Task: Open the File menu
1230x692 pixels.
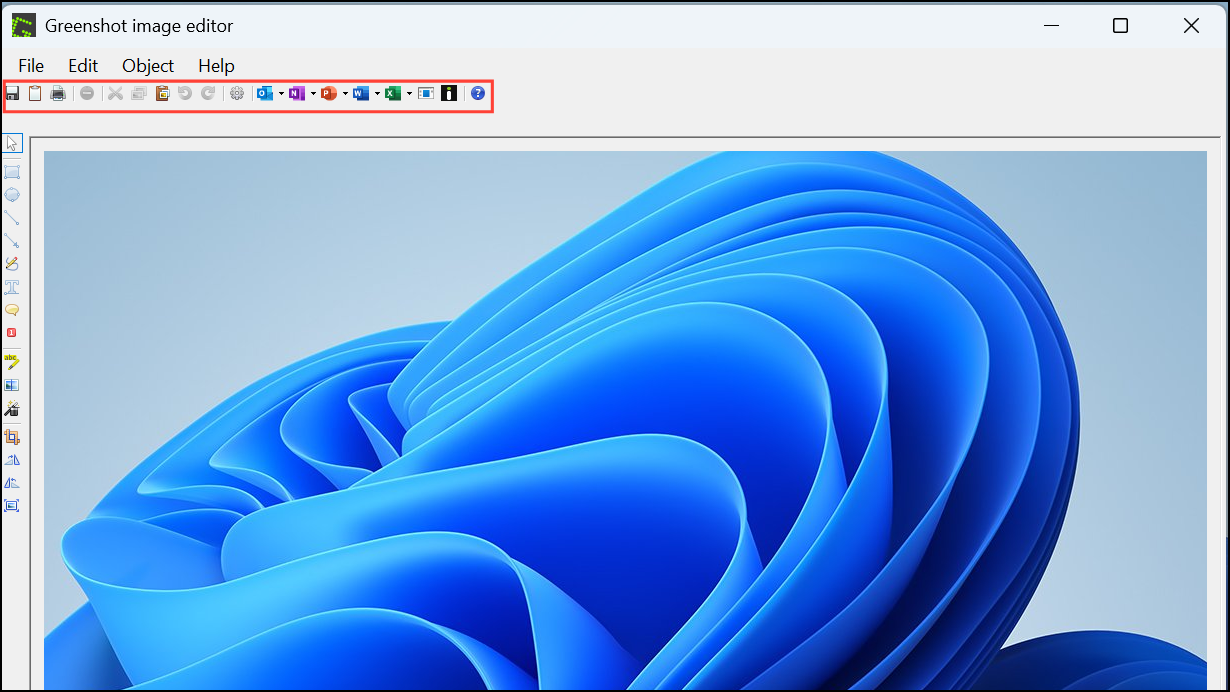Action: [x=31, y=65]
